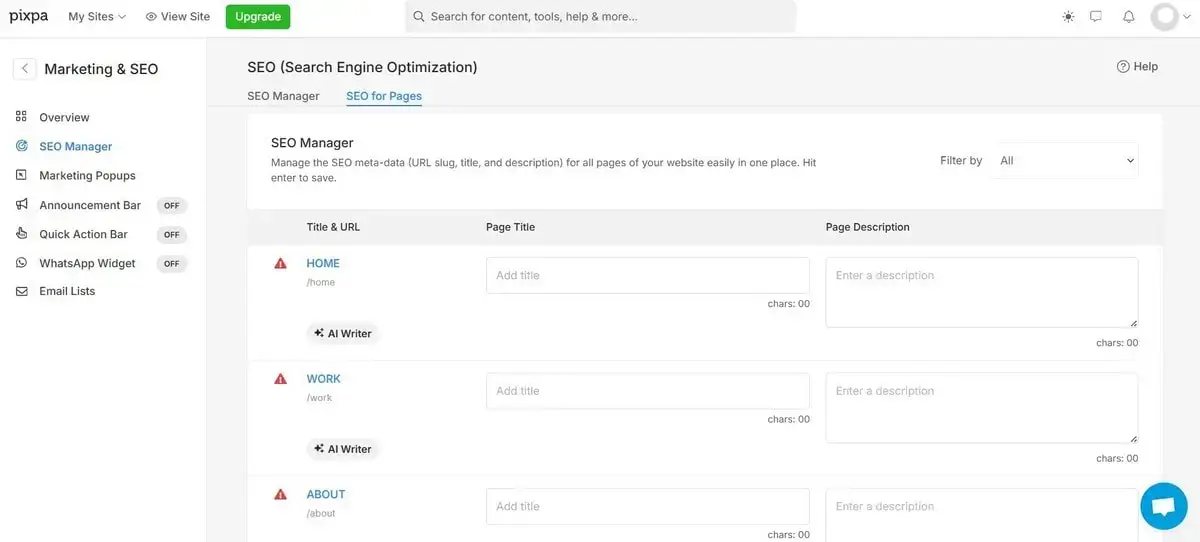Viewport: 1200px width, 542px height.
Task: Click the Overview grid icon
Action: tap(21, 117)
